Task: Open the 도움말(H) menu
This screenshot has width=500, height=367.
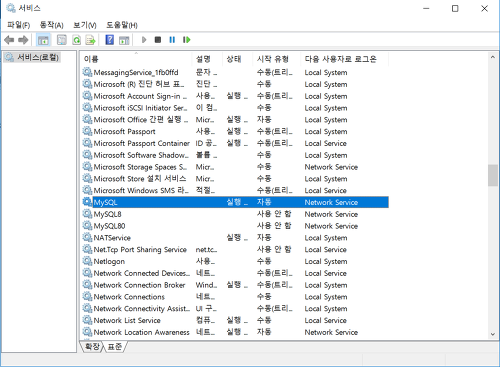Action: pos(122,25)
